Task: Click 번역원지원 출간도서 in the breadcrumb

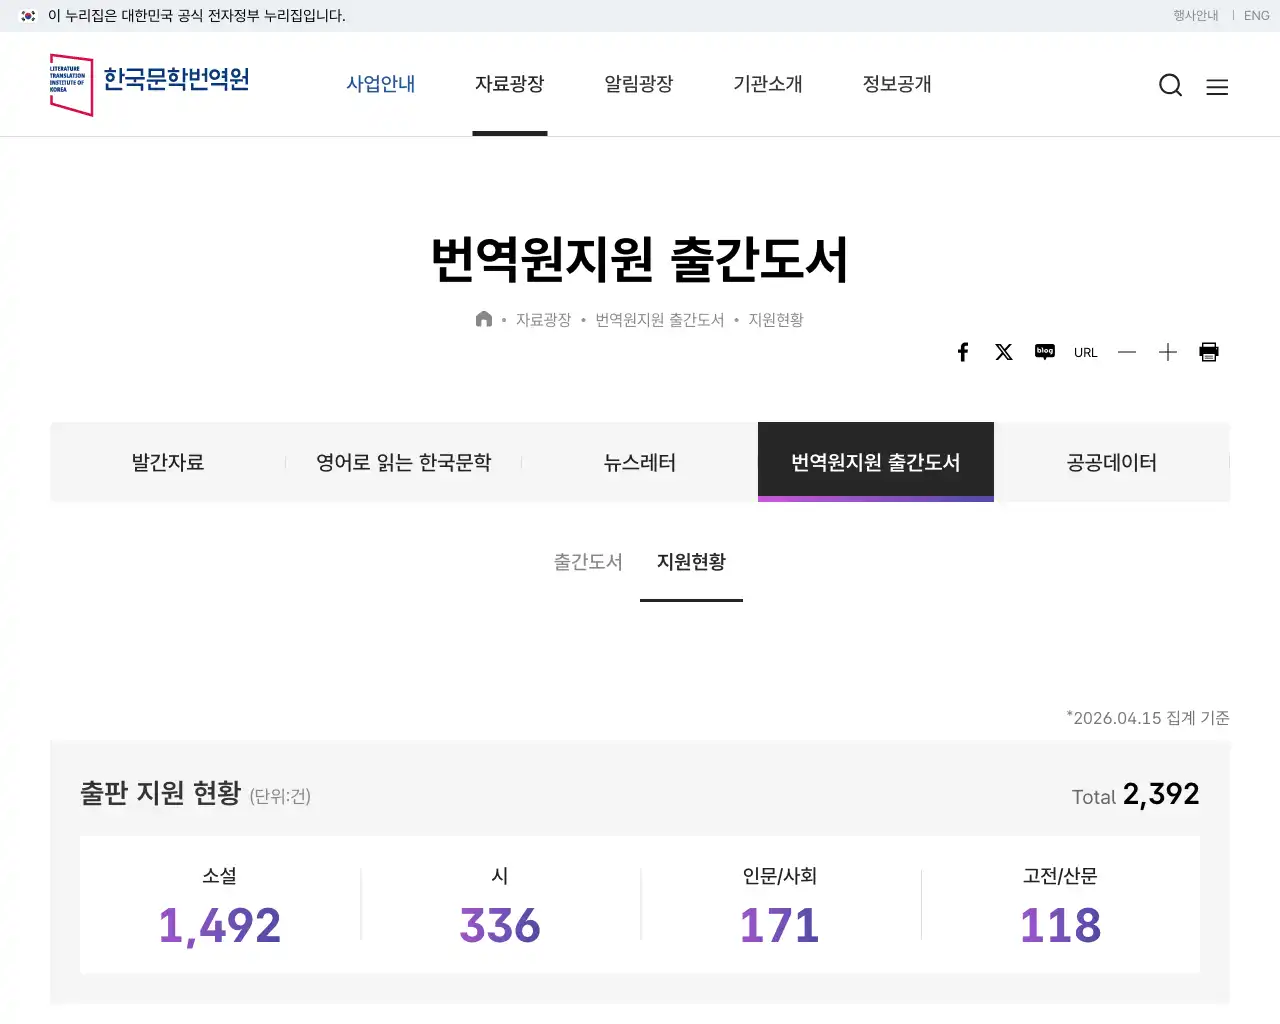Action: point(660,320)
